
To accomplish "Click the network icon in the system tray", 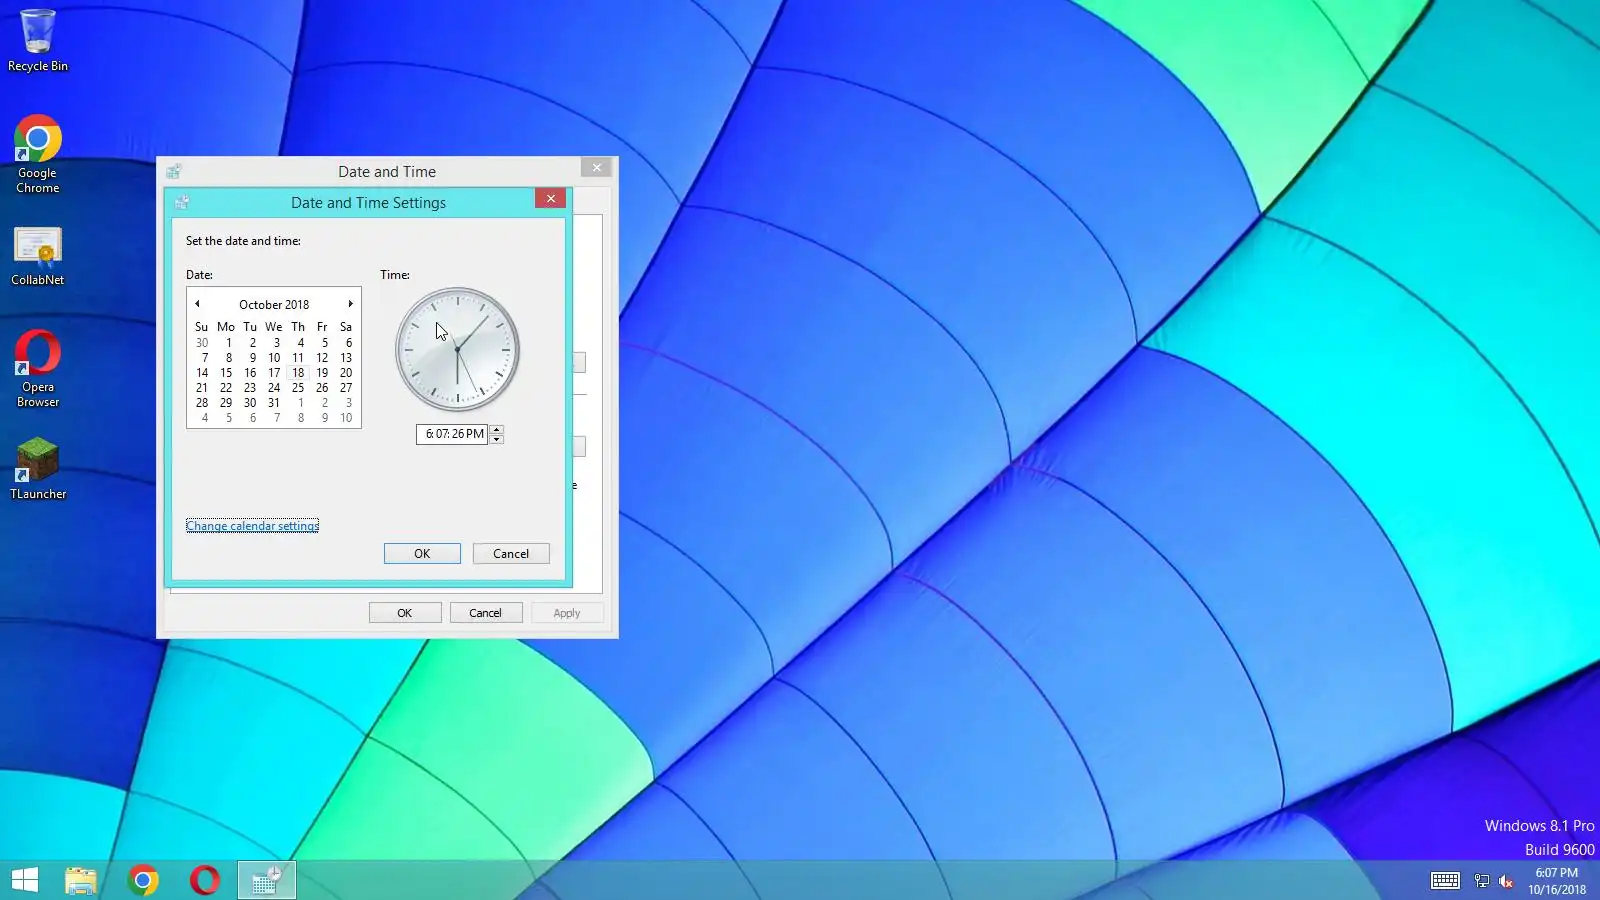I will (1482, 881).
